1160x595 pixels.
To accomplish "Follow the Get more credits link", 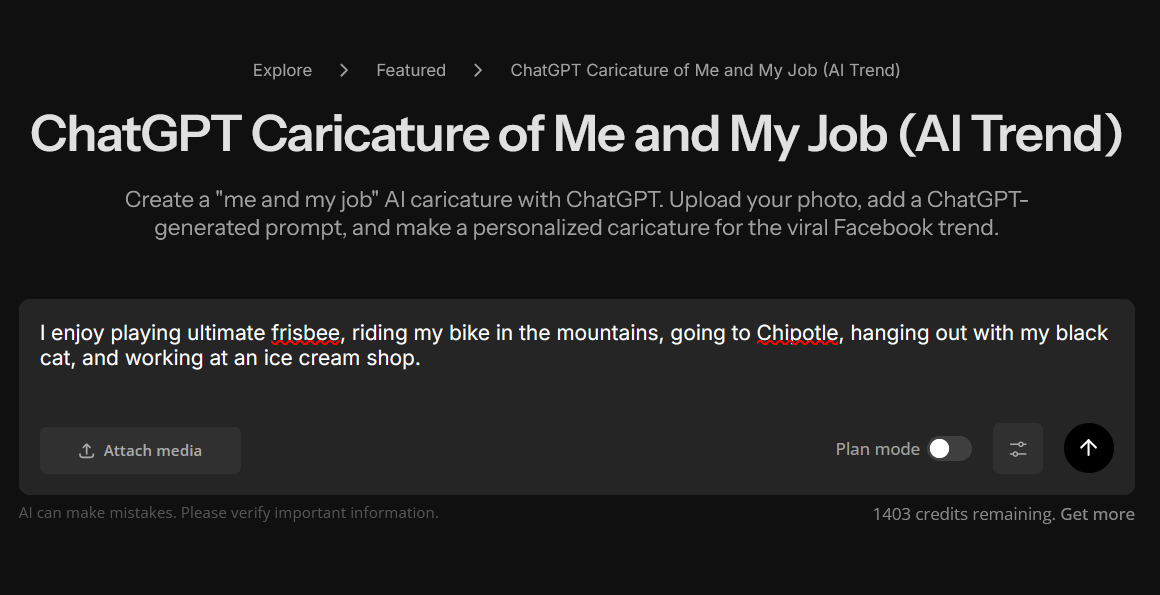I will point(1097,514).
